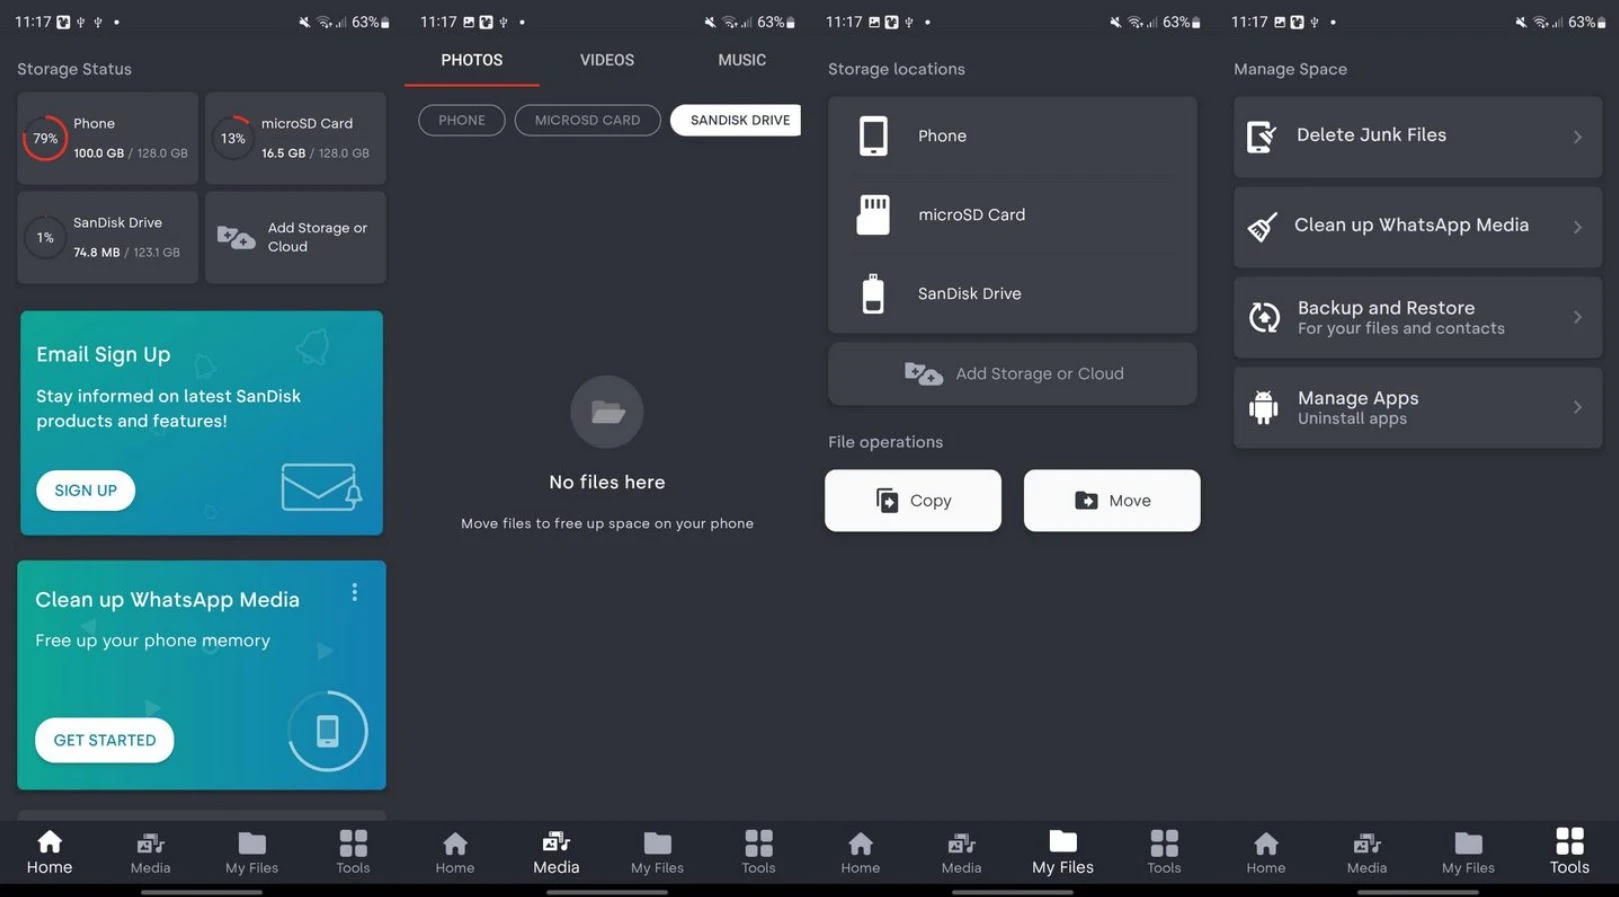Open microSD Card storage card showing 13%
The image size is (1619, 897).
tap(295, 138)
